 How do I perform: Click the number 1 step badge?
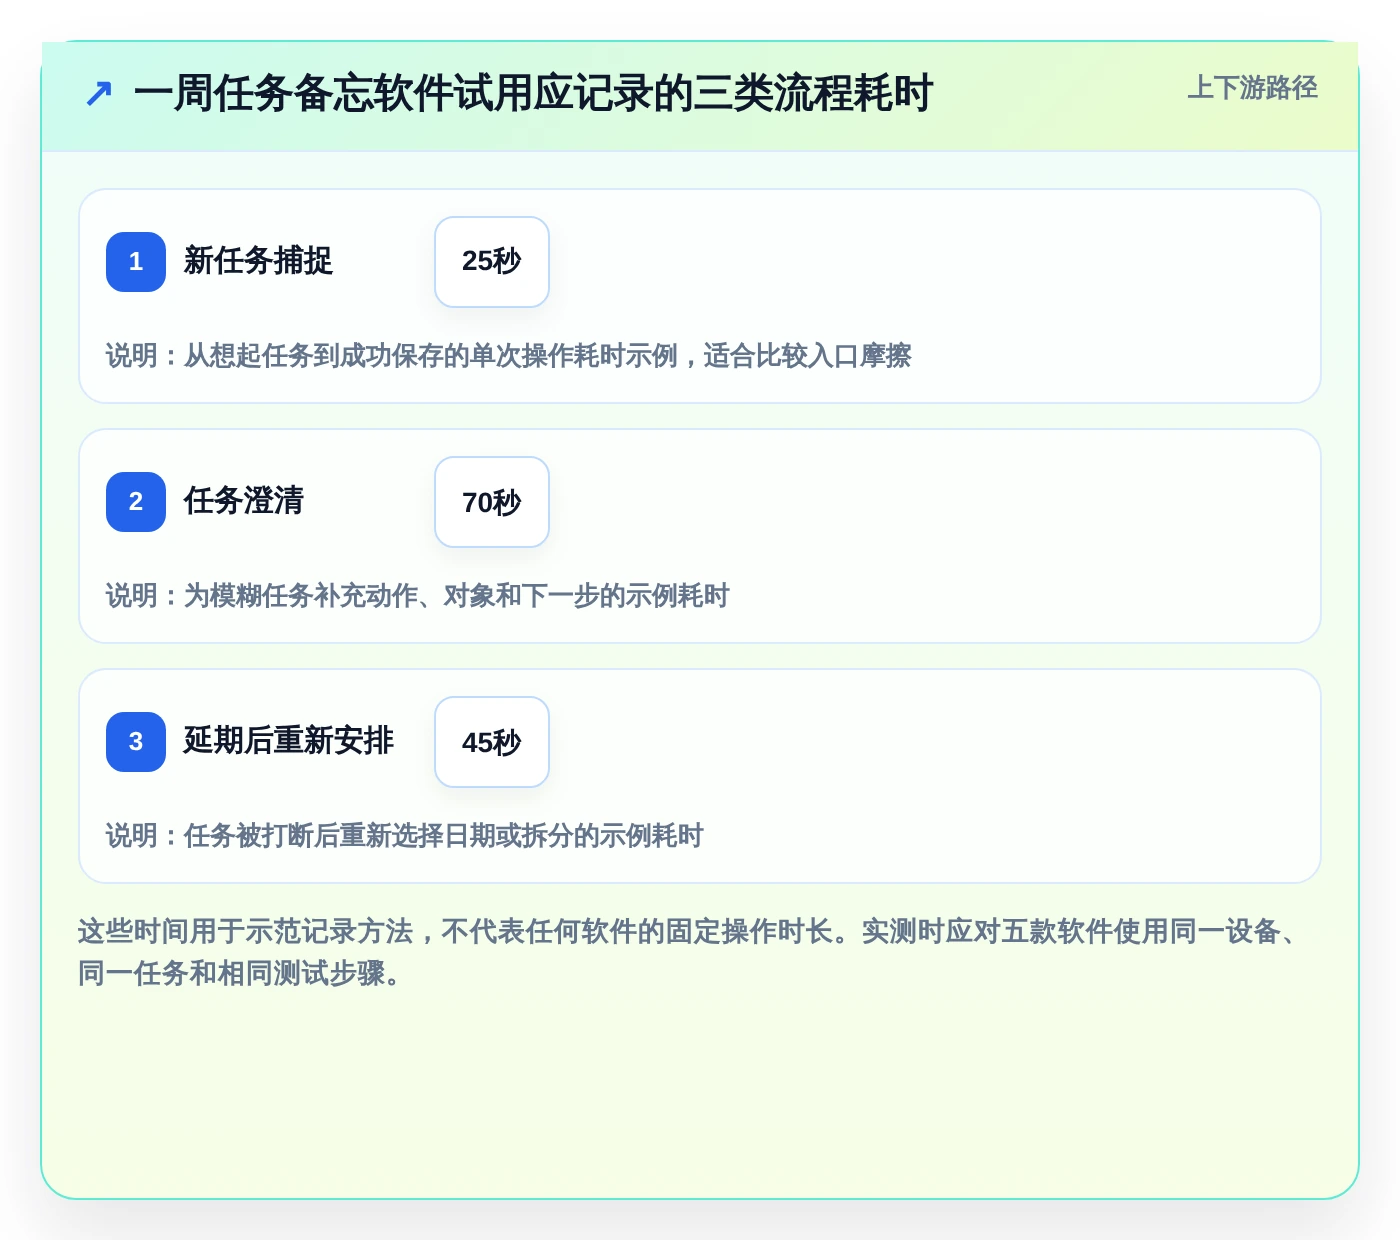[136, 262]
